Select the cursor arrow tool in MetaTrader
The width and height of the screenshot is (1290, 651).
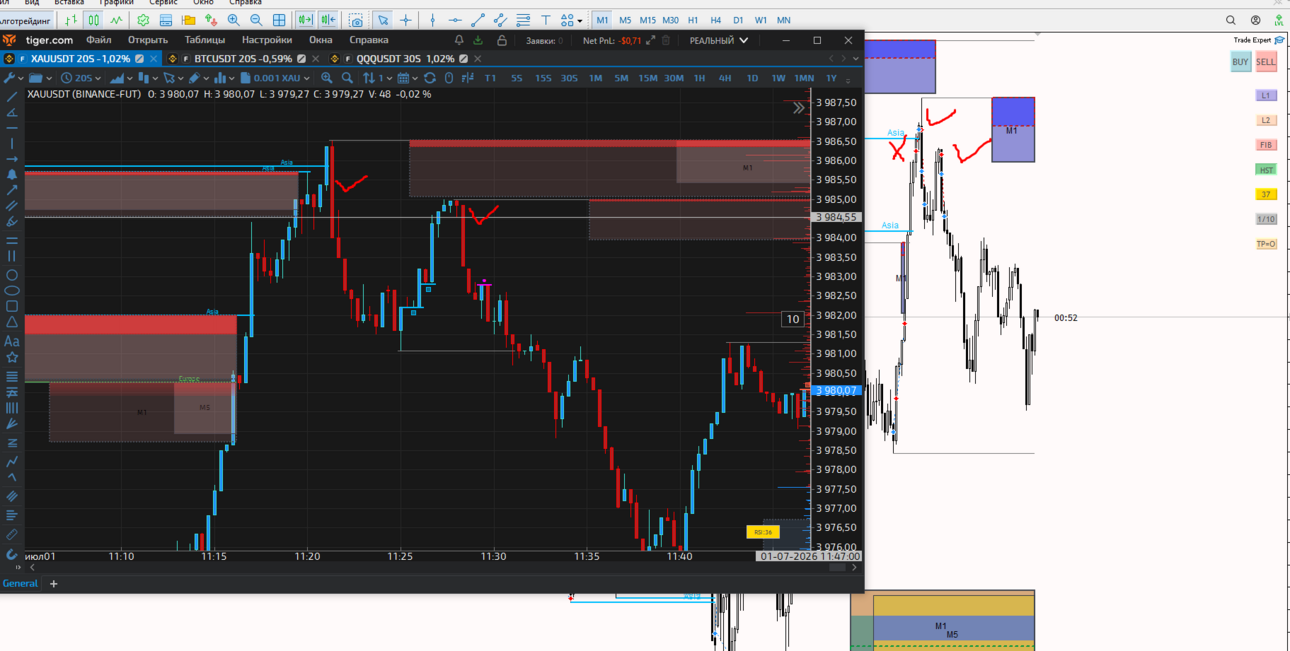pos(383,20)
